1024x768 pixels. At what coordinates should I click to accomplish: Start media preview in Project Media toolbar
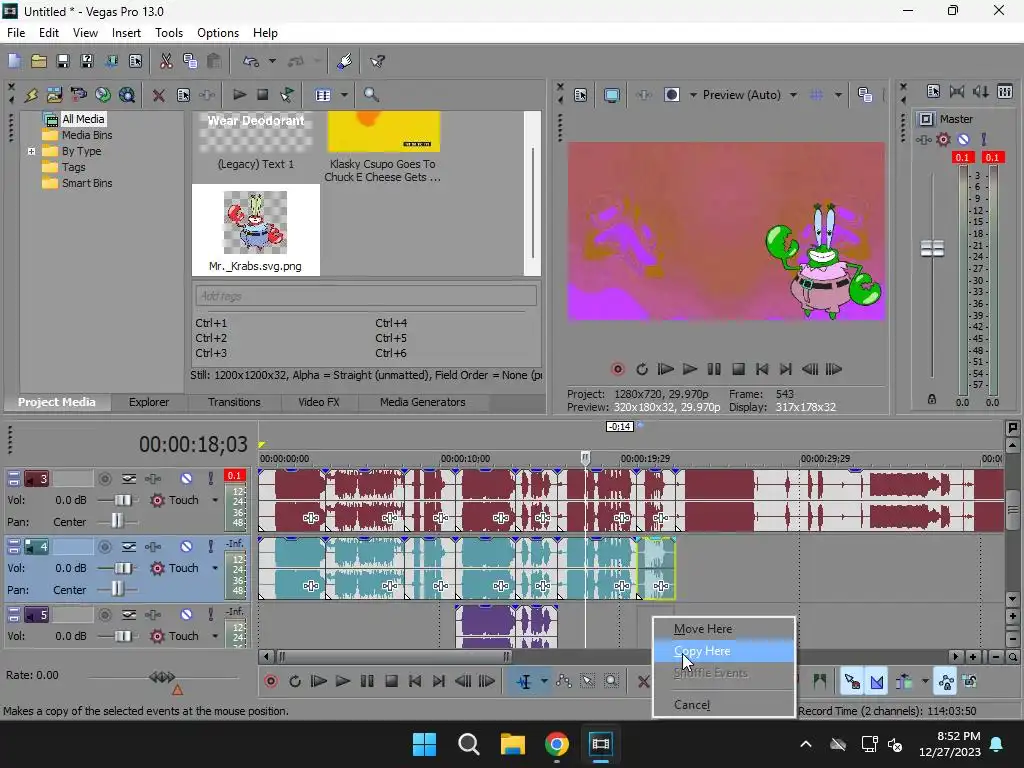click(x=239, y=95)
